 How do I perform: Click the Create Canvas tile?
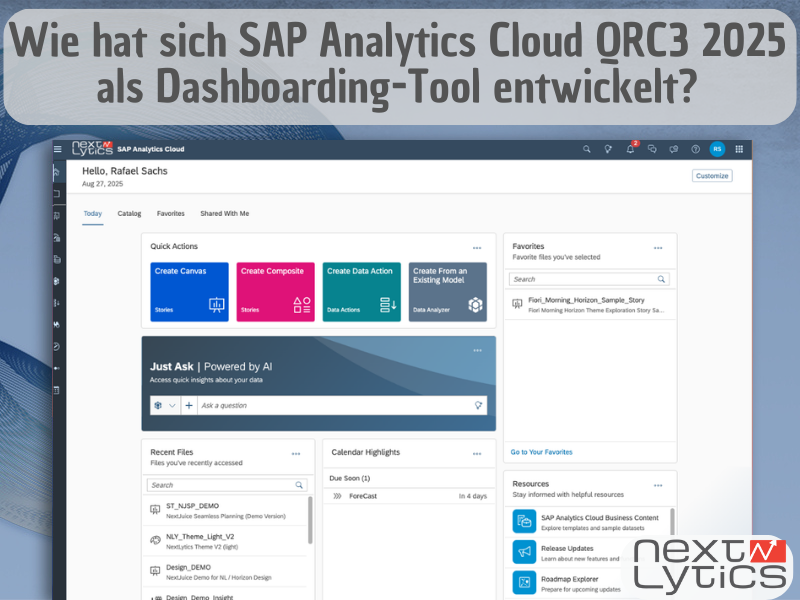click(x=189, y=292)
